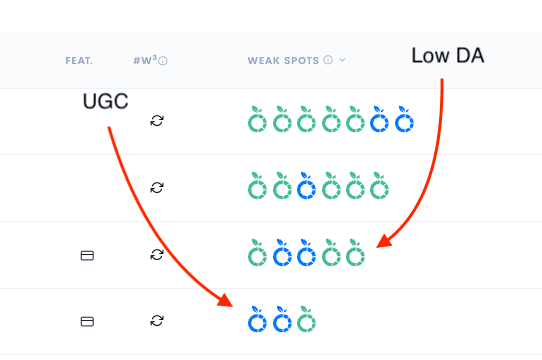Click the first green fruit icon in the third row
The width and height of the screenshot is (542, 360).
tap(257, 252)
